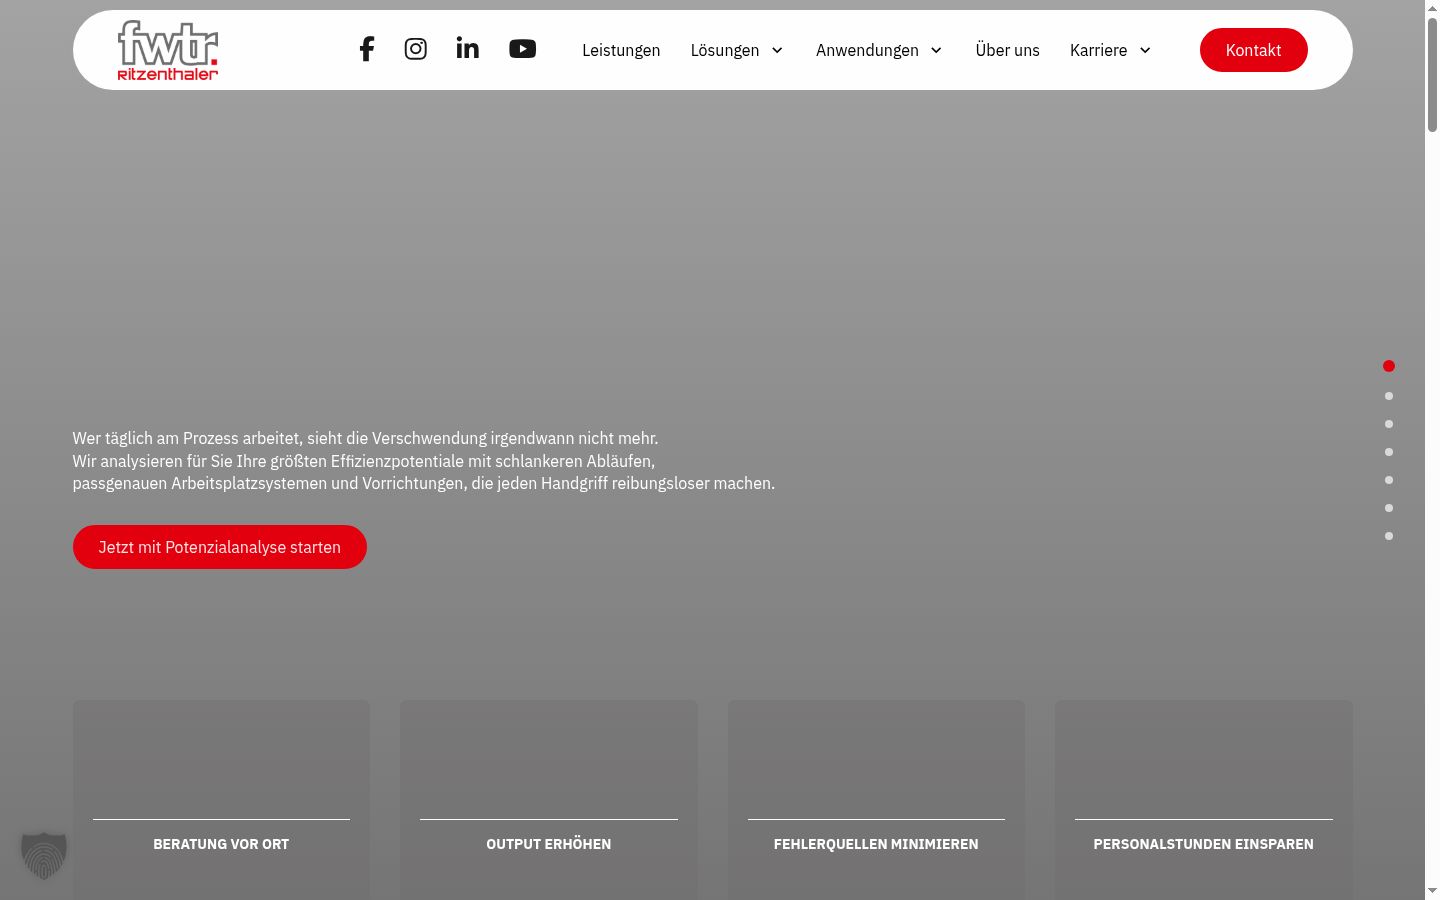Click the line starting "Wer täglich am Prozess arbeitet"
This screenshot has height=900, width=1440.
click(365, 438)
